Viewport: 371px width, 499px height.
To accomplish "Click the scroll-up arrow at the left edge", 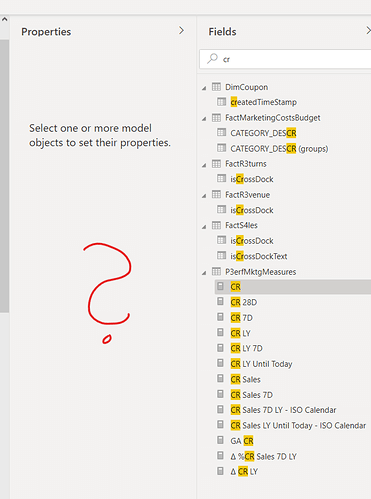I will (x=4, y=19).
